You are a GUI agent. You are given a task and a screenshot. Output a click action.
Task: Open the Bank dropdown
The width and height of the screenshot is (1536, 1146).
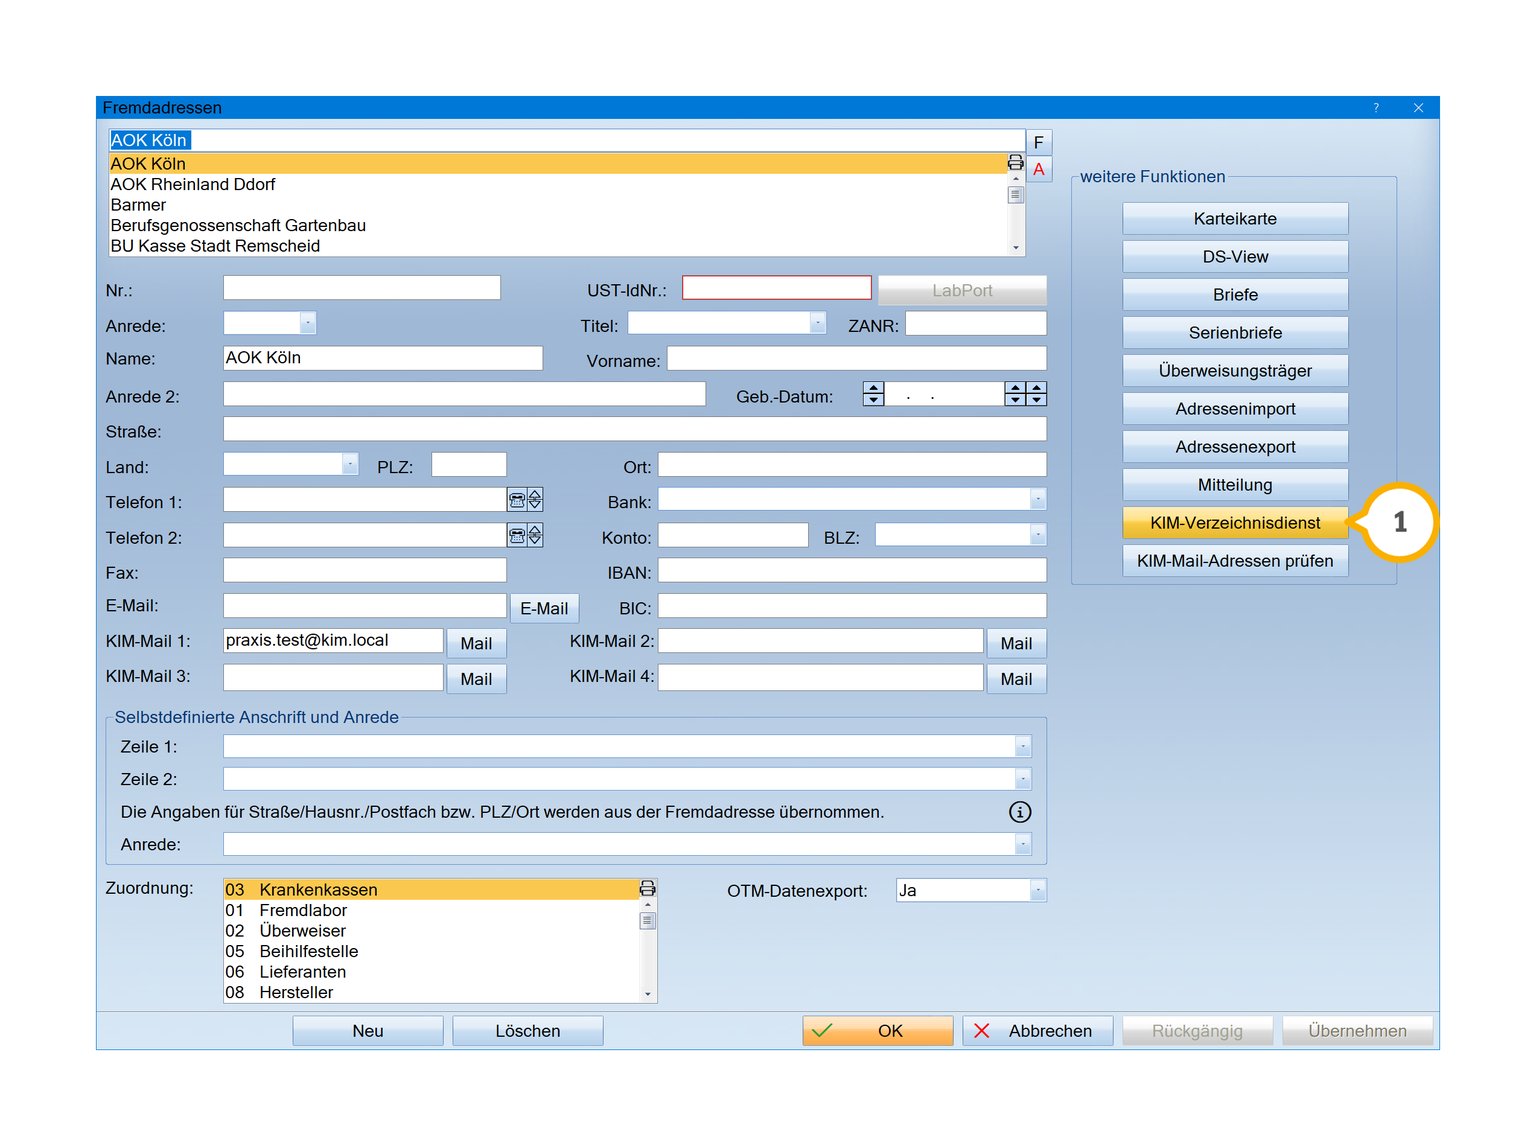(x=1038, y=499)
